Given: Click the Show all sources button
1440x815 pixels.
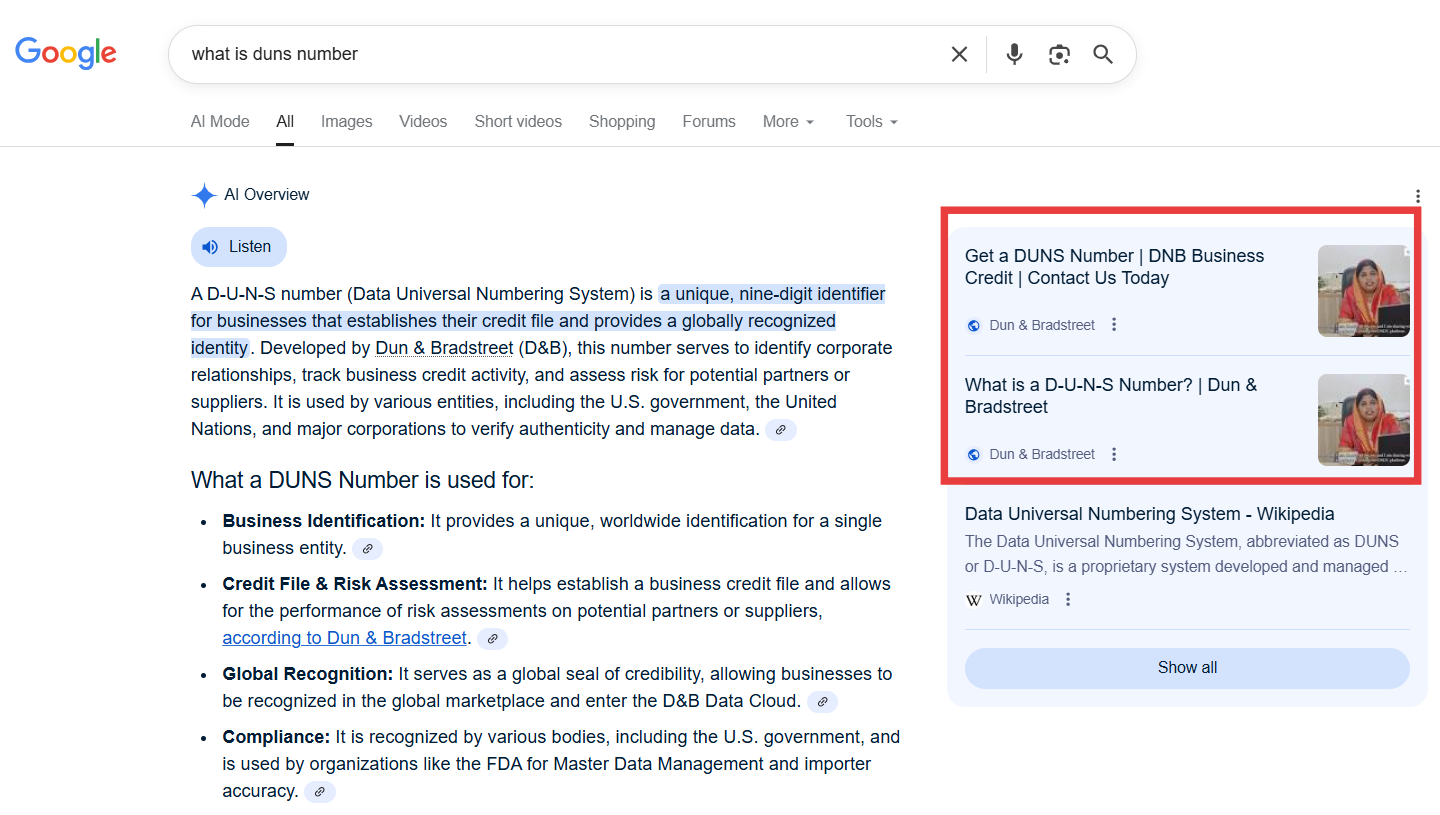Looking at the screenshot, I should [1186, 668].
